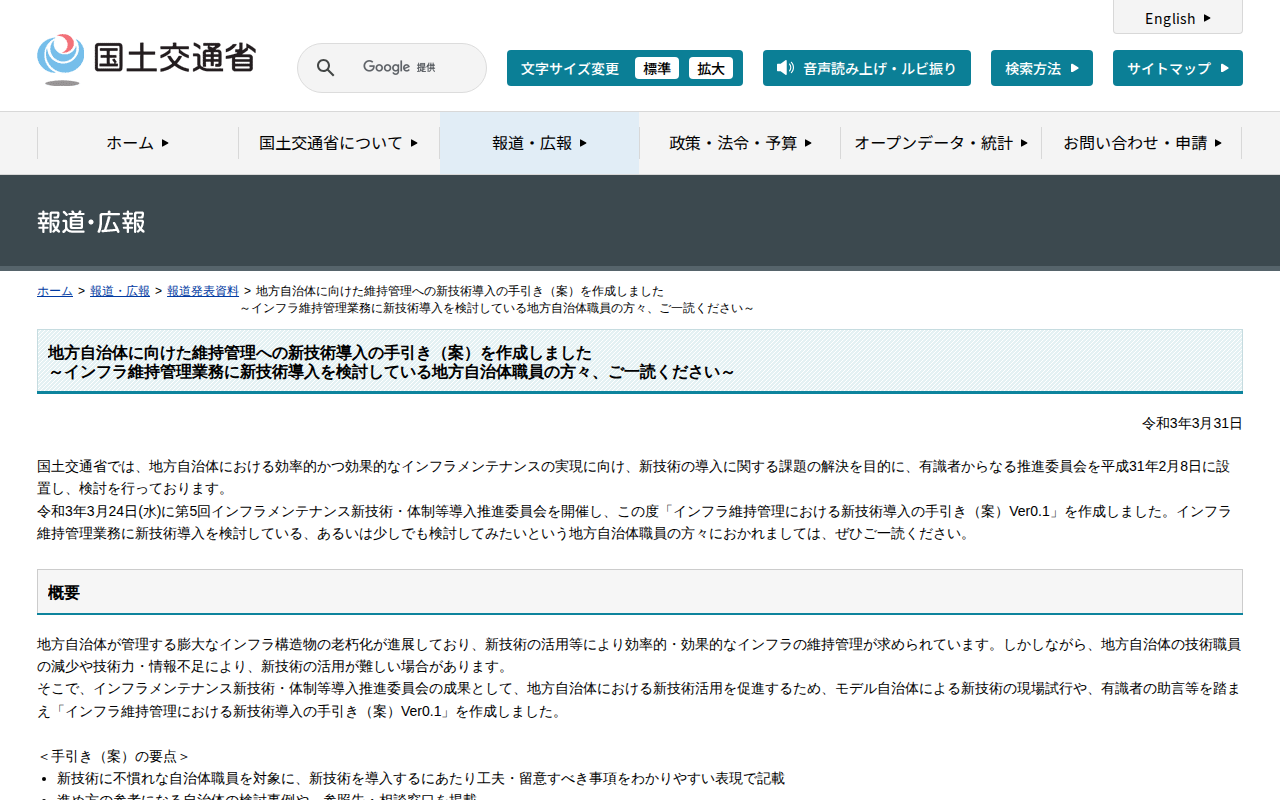Open the 報道発表資料 breadcrumb link
Viewport: 1280px width, 800px height.
click(x=203, y=291)
